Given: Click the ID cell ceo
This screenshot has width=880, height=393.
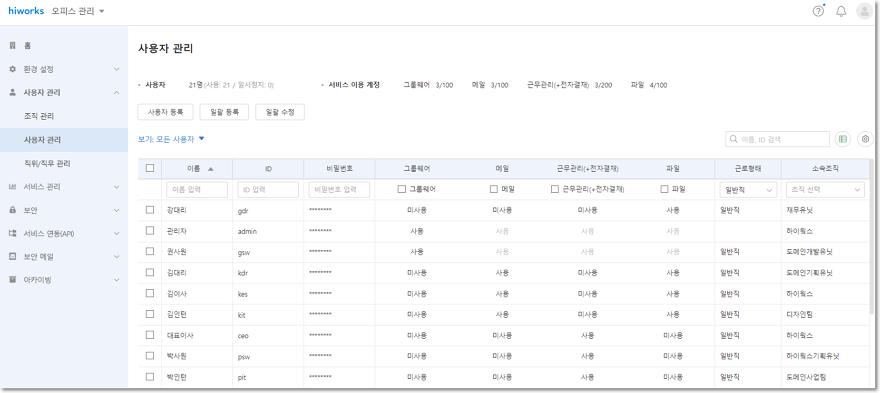Looking at the screenshot, I should pos(244,336).
